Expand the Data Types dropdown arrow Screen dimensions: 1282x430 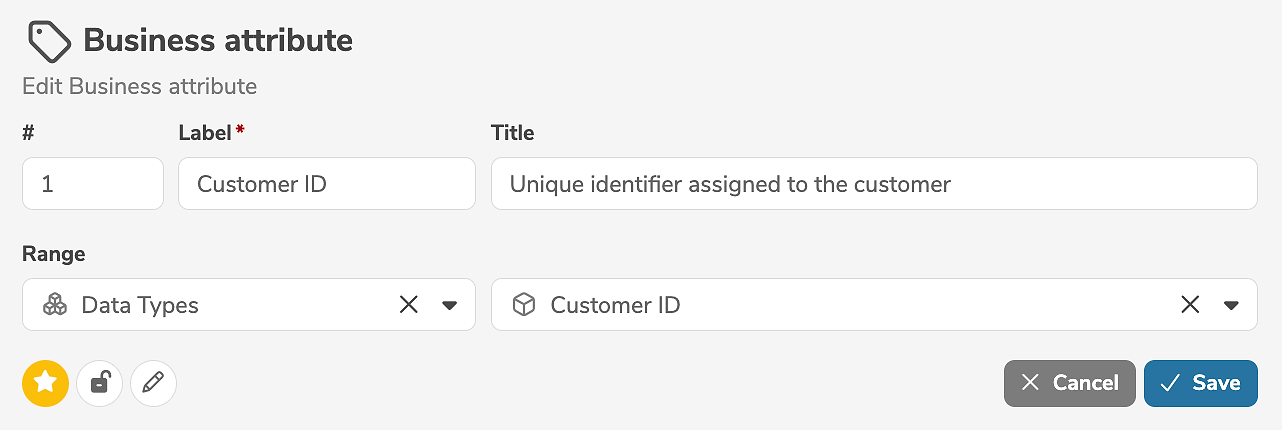point(450,305)
